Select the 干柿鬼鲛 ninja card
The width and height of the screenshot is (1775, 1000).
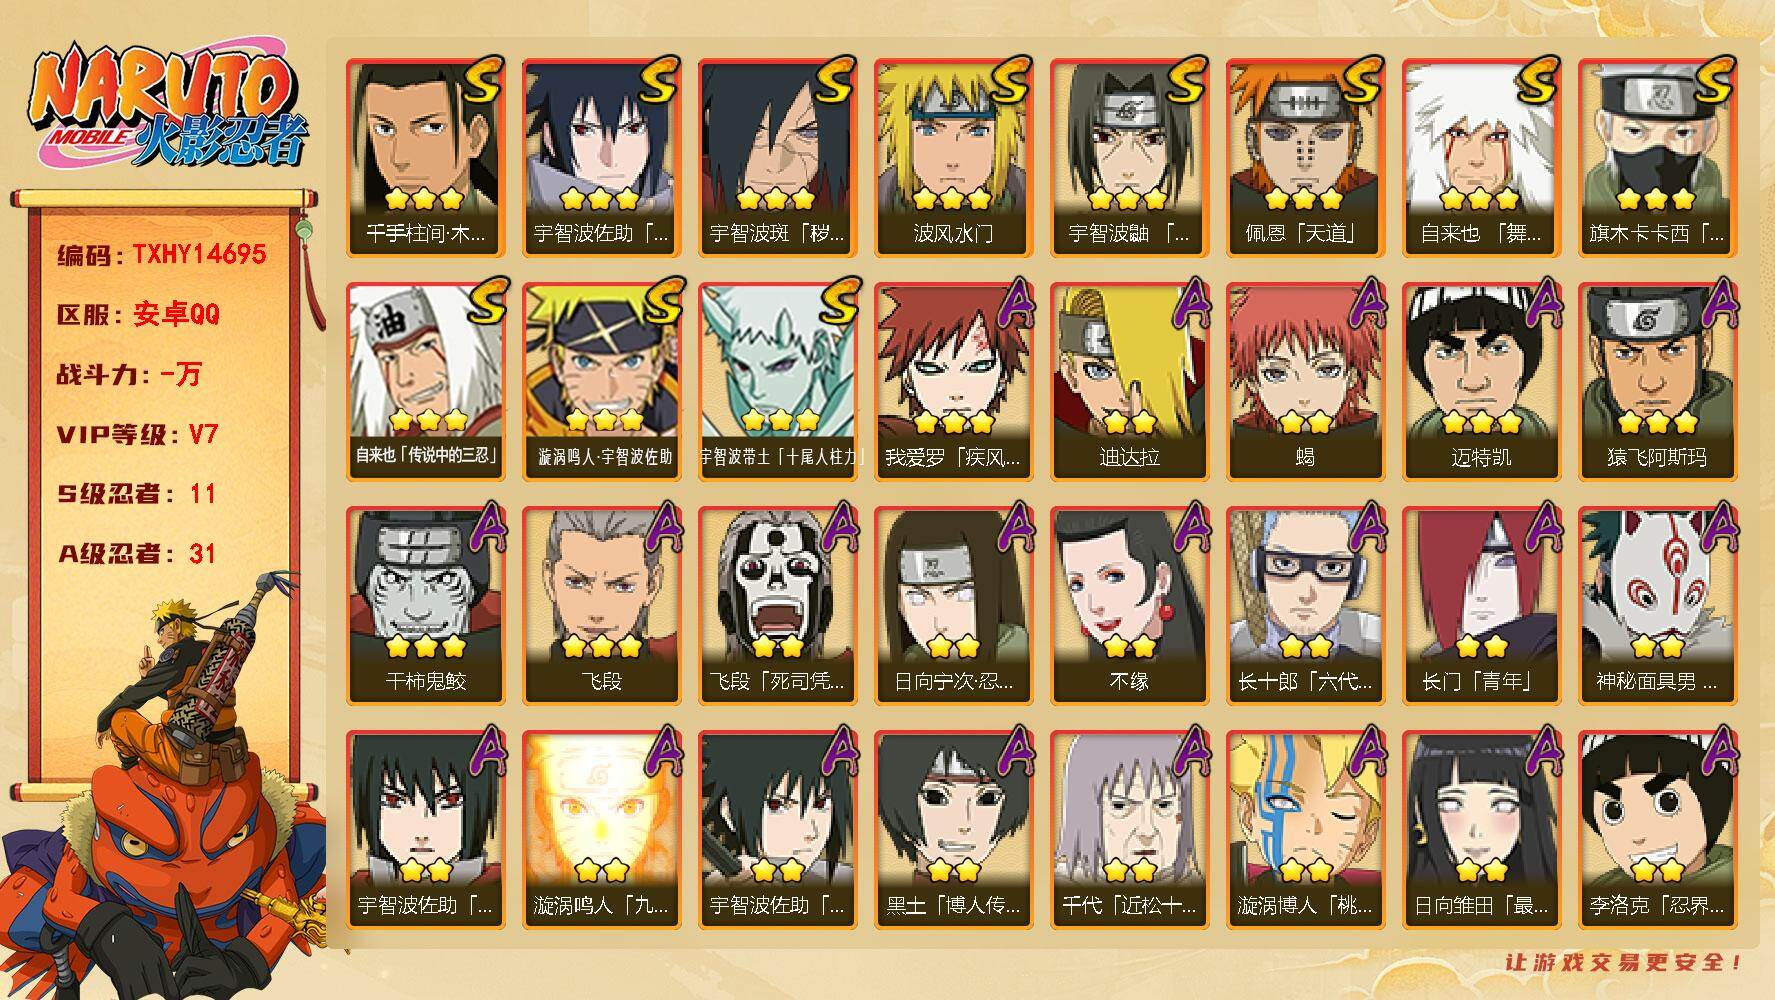click(x=426, y=606)
